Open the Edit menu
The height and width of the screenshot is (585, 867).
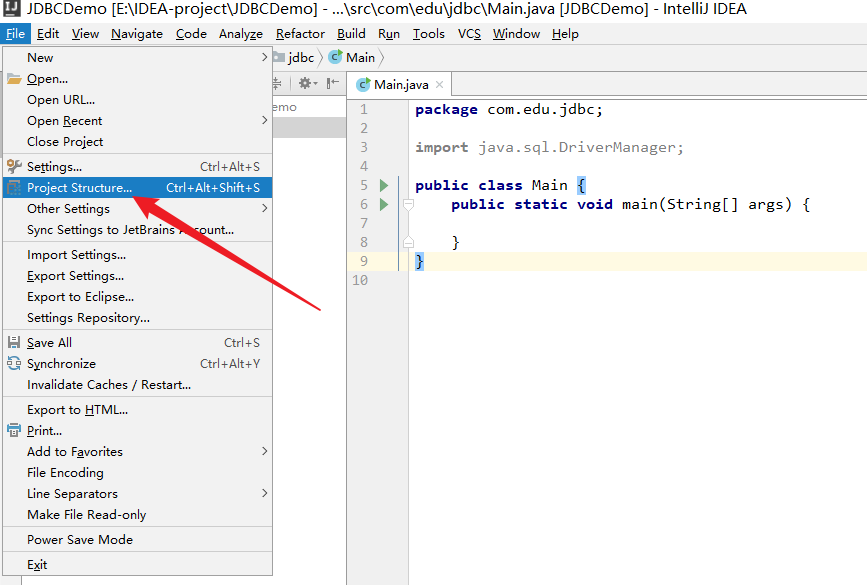[48, 34]
